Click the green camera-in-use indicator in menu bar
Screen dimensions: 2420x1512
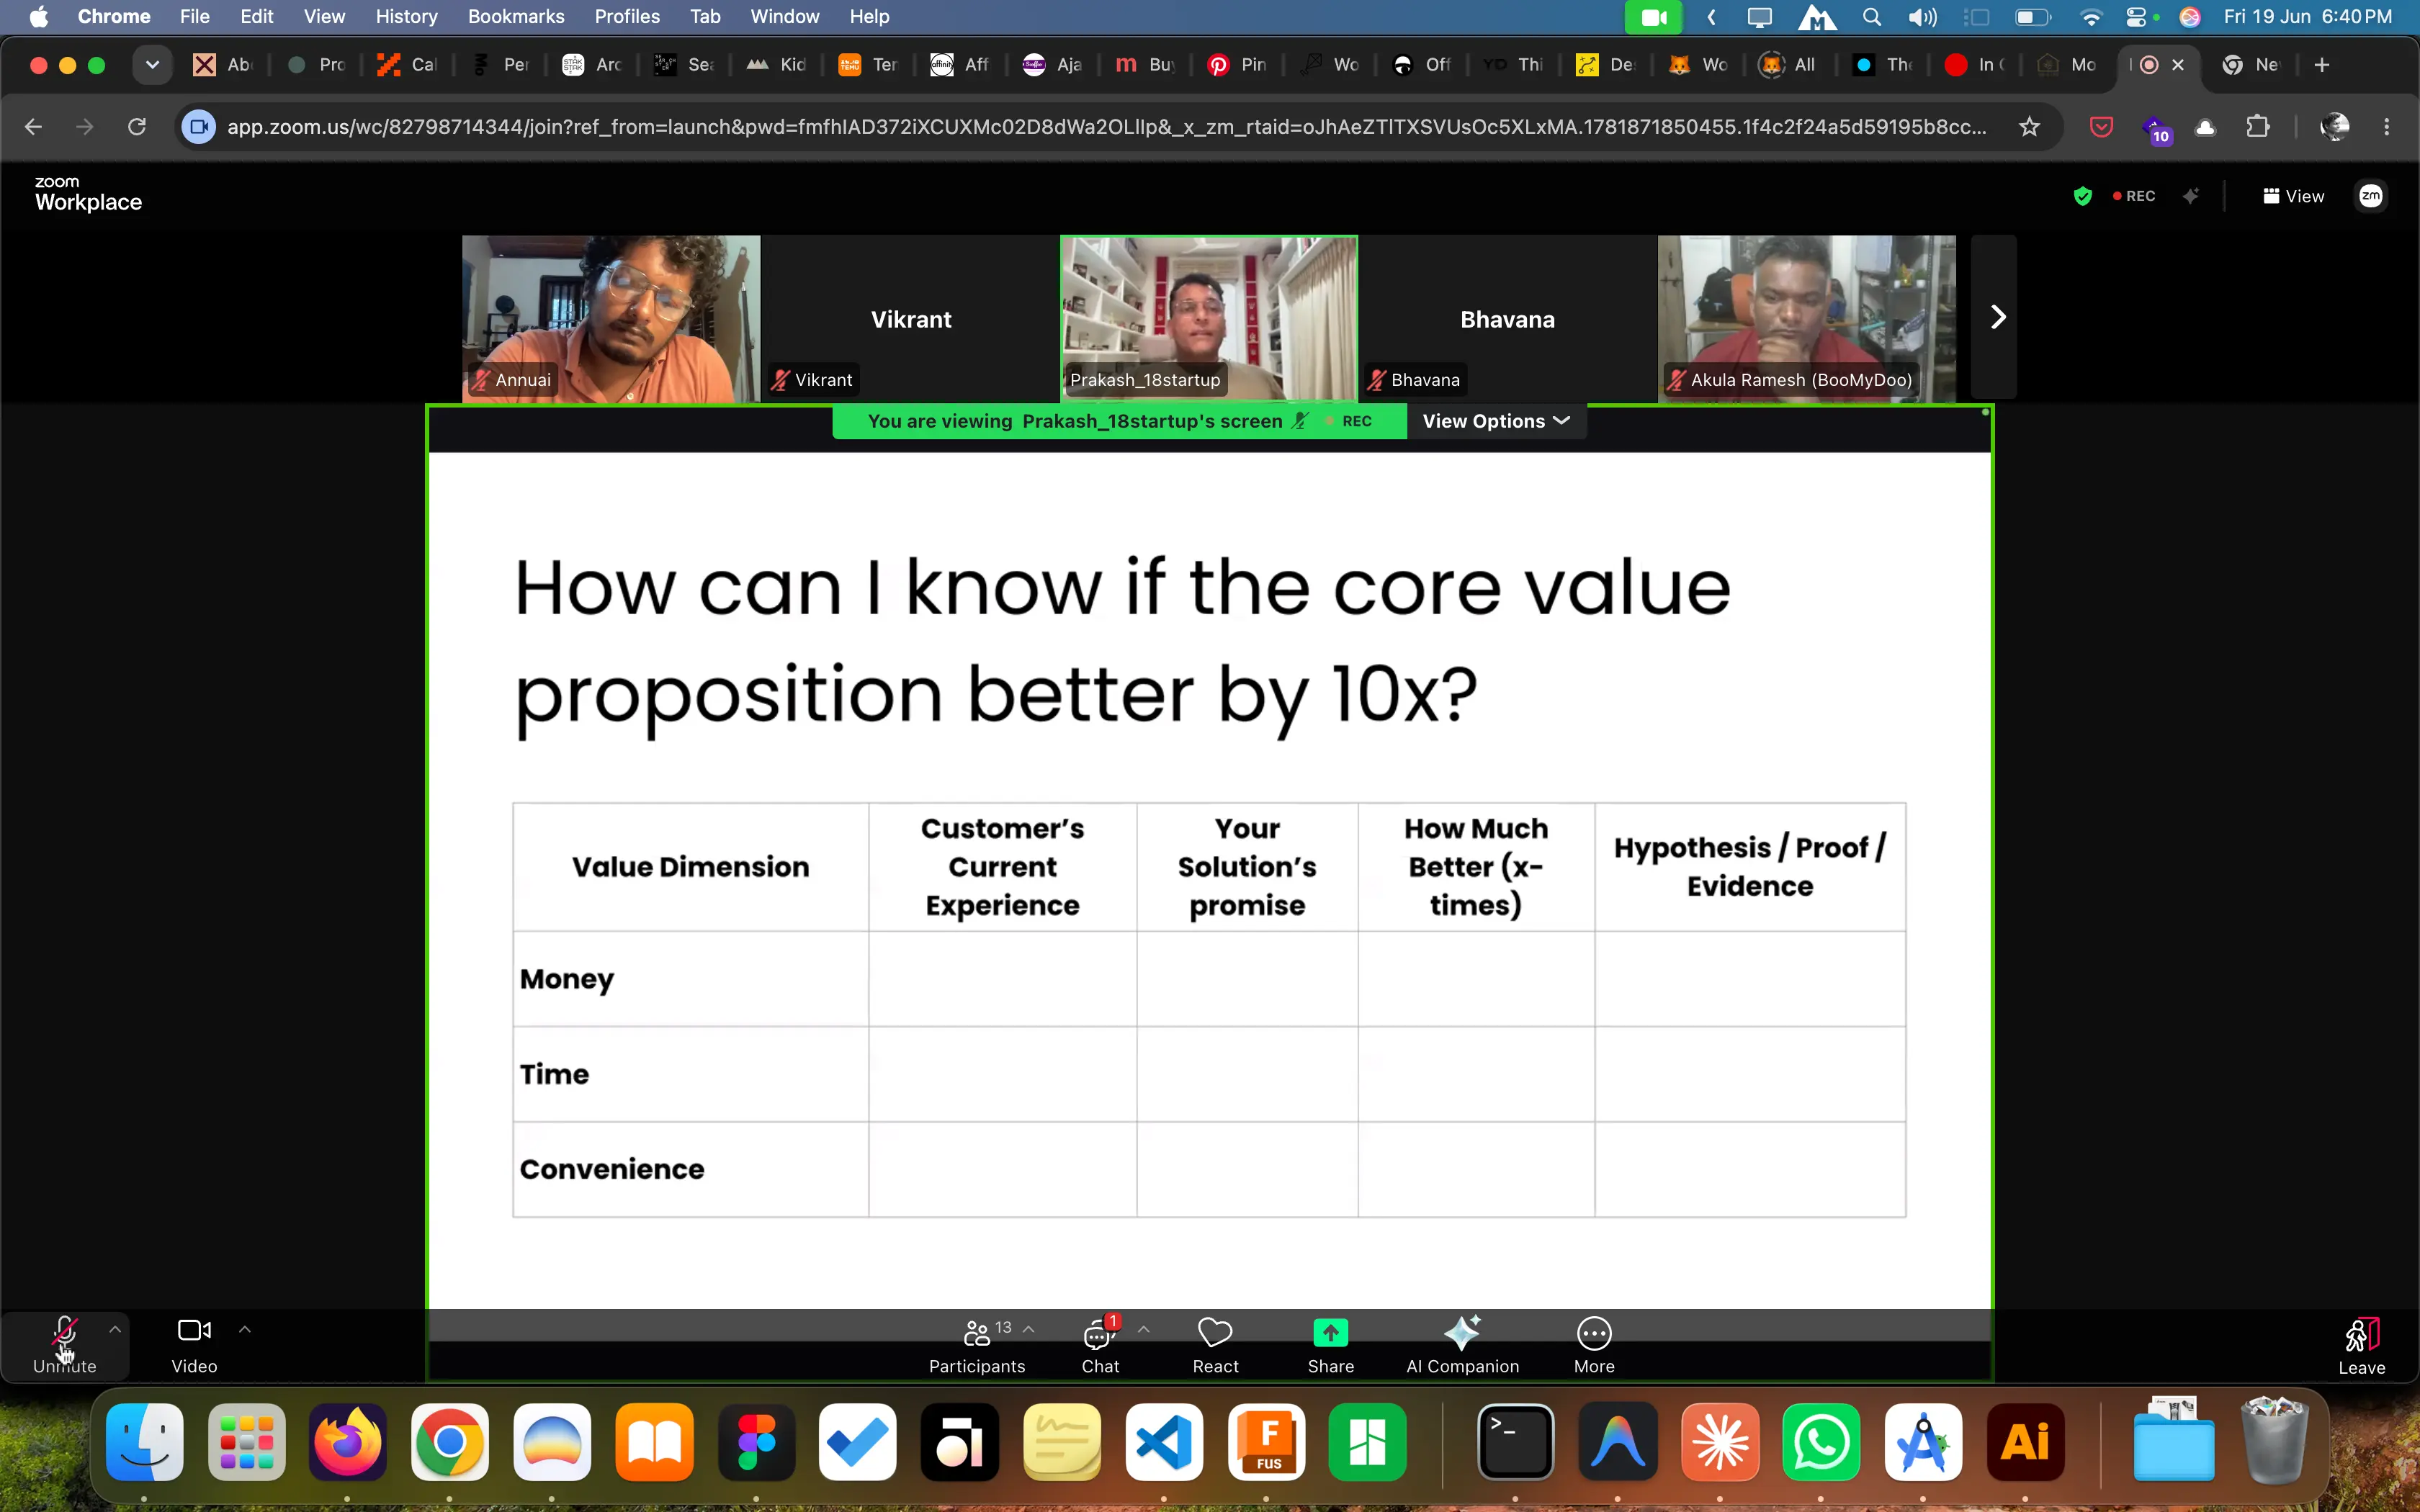point(1653,16)
